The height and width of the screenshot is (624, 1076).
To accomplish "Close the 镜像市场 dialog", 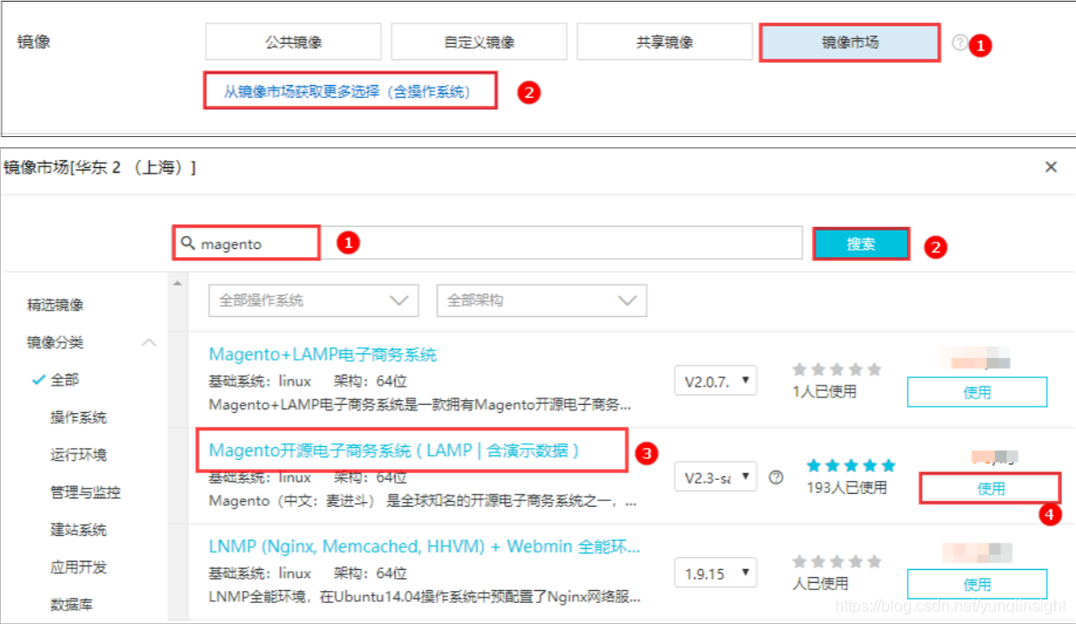I will (x=1051, y=167).
